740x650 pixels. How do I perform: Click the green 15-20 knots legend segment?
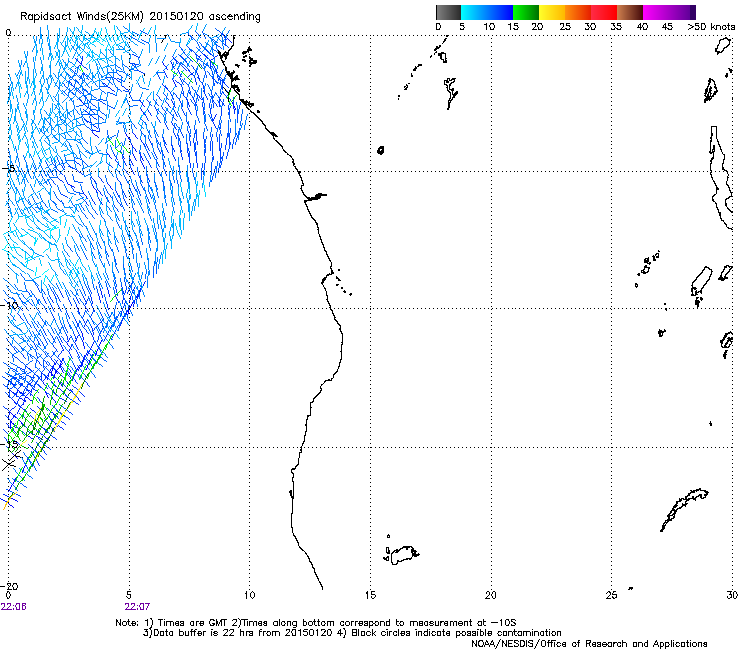coord(526,12)
